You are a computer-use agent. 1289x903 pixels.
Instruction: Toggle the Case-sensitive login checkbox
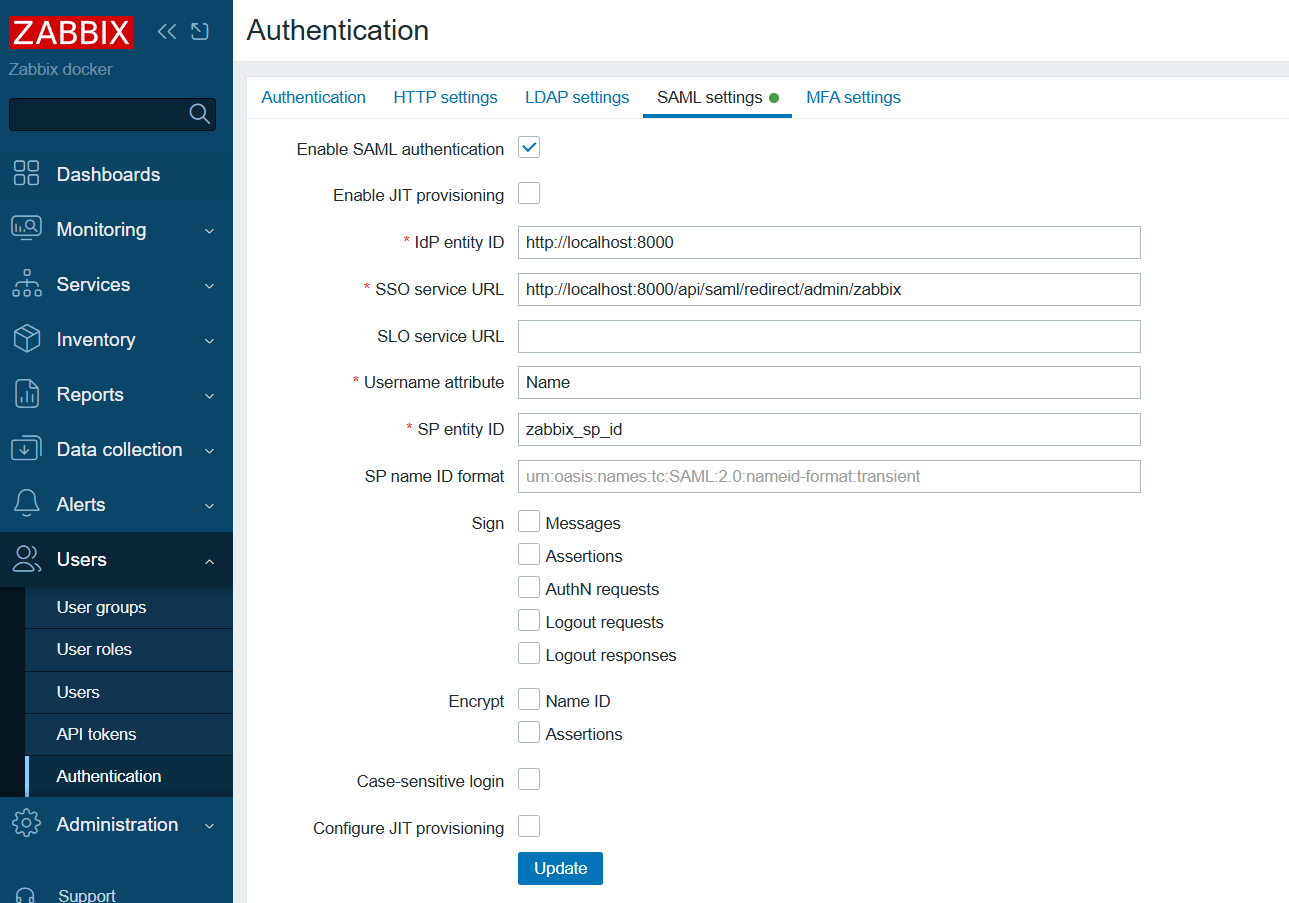coord(528,779)
